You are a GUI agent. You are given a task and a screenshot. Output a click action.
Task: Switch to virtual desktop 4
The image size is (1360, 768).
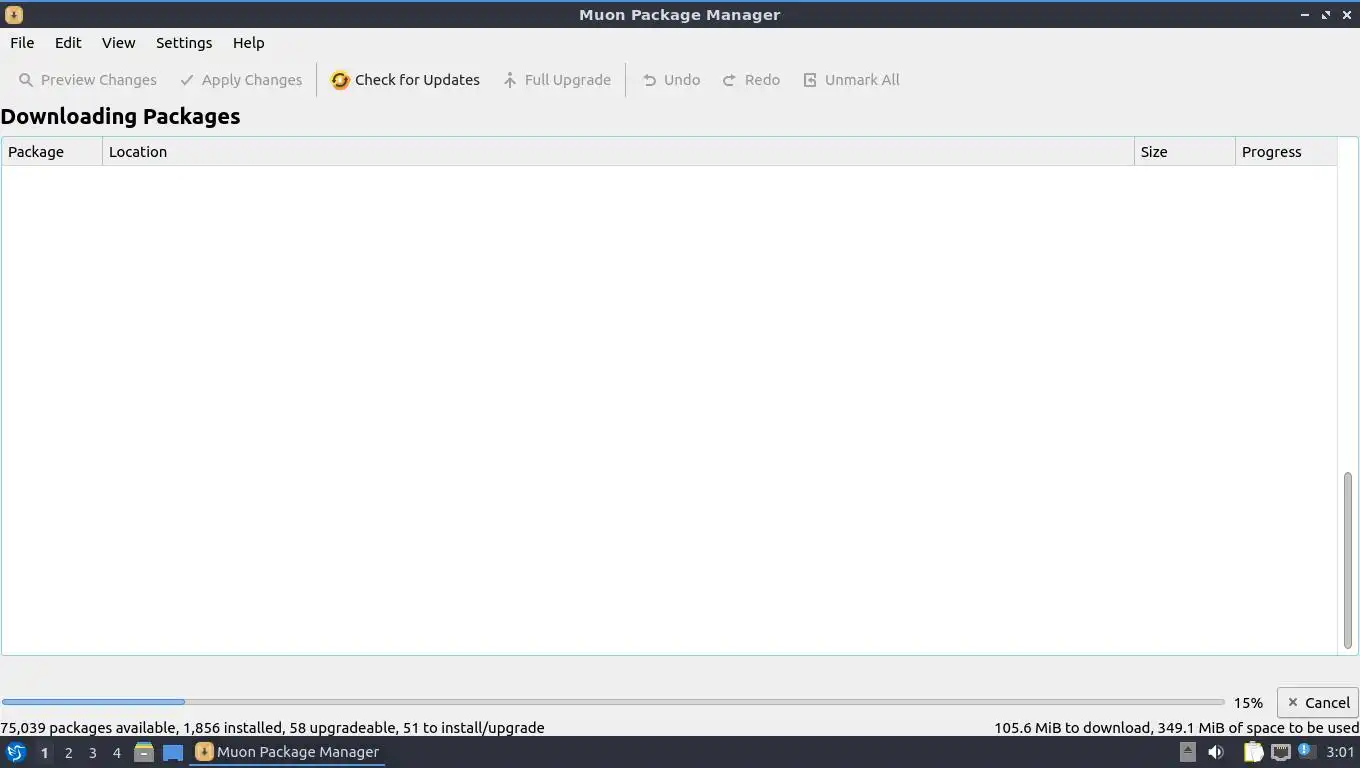point(116,753)
